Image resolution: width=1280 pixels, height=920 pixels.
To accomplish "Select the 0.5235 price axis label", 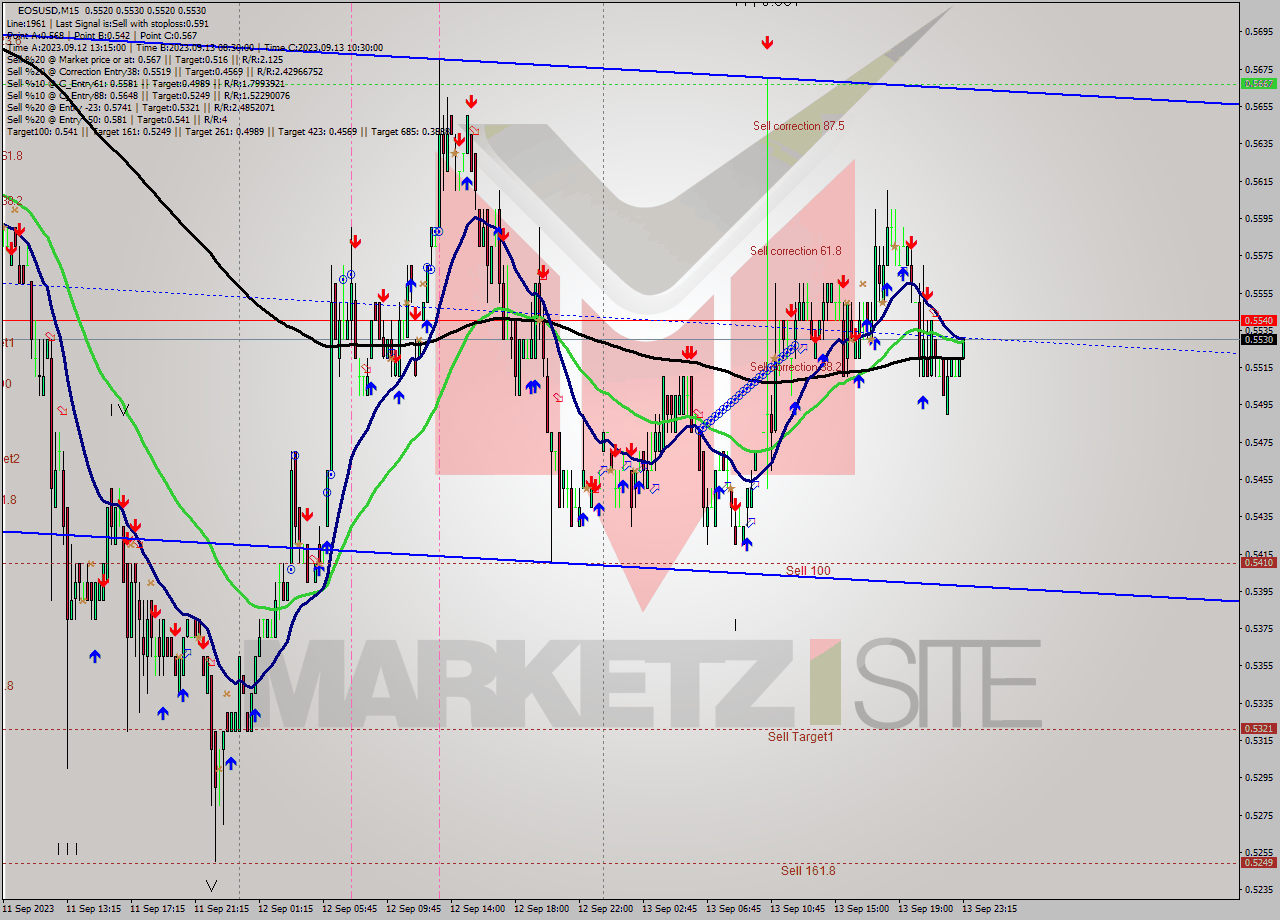I will [1259, 889].
